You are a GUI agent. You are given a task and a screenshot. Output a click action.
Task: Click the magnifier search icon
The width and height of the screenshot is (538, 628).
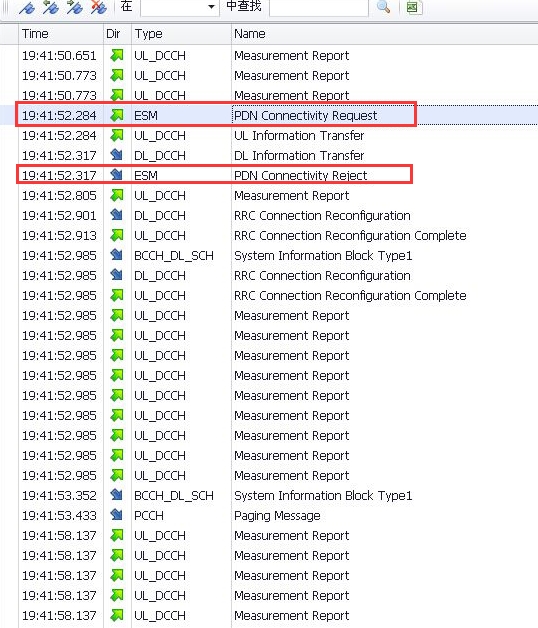383,7
